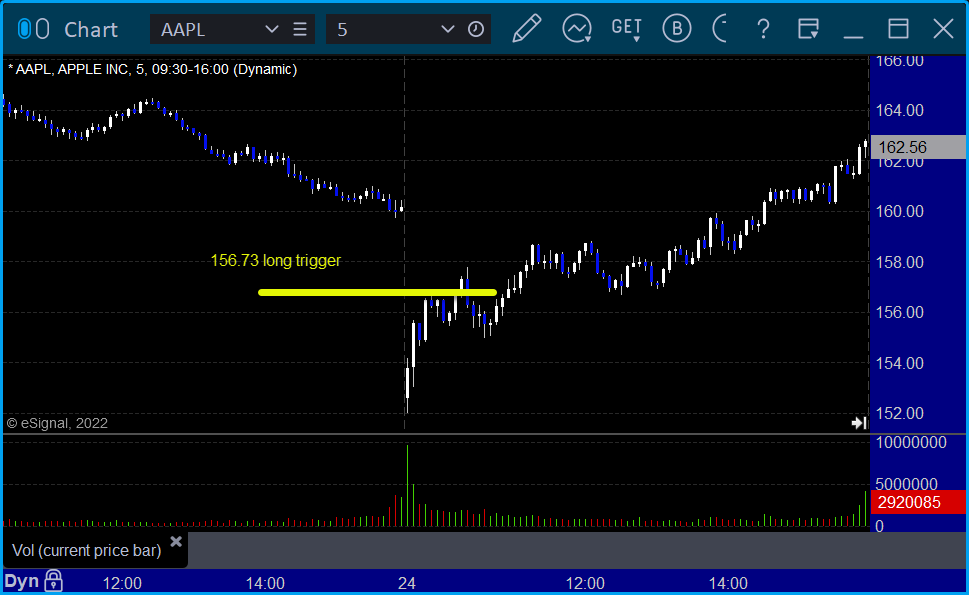Screen dimensions: 969x595
Task: Click the Dyn mode label
Action: 22,581
